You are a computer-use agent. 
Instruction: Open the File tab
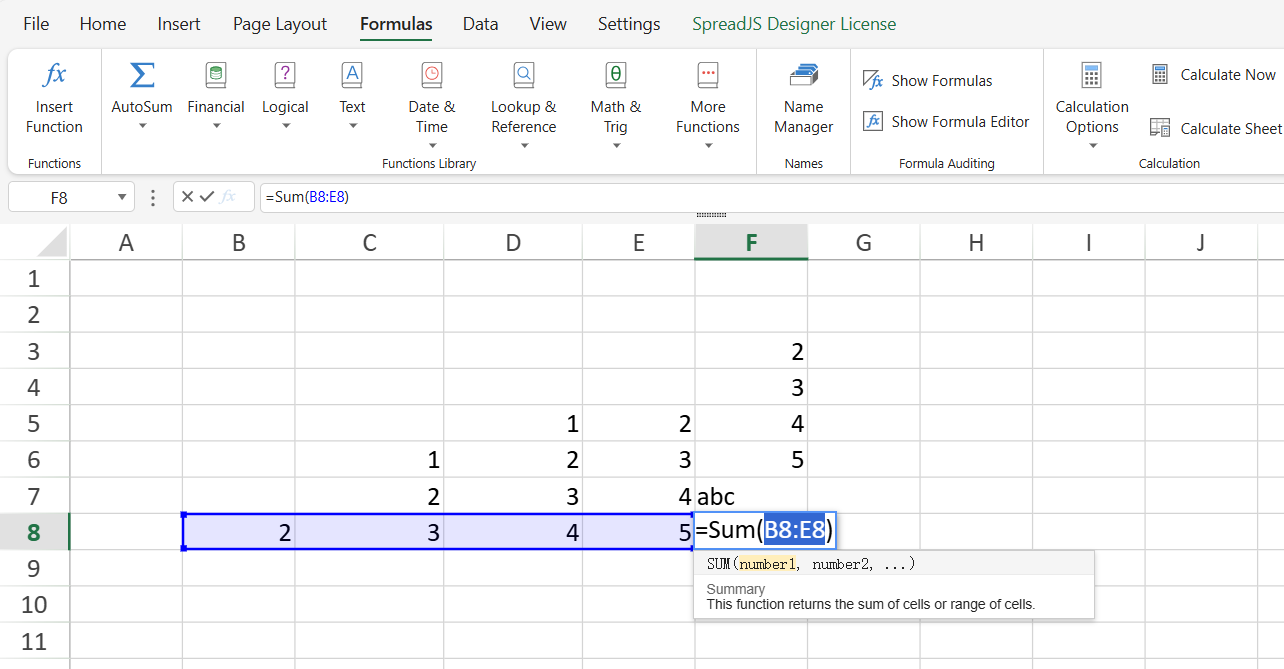pos(36,24)
